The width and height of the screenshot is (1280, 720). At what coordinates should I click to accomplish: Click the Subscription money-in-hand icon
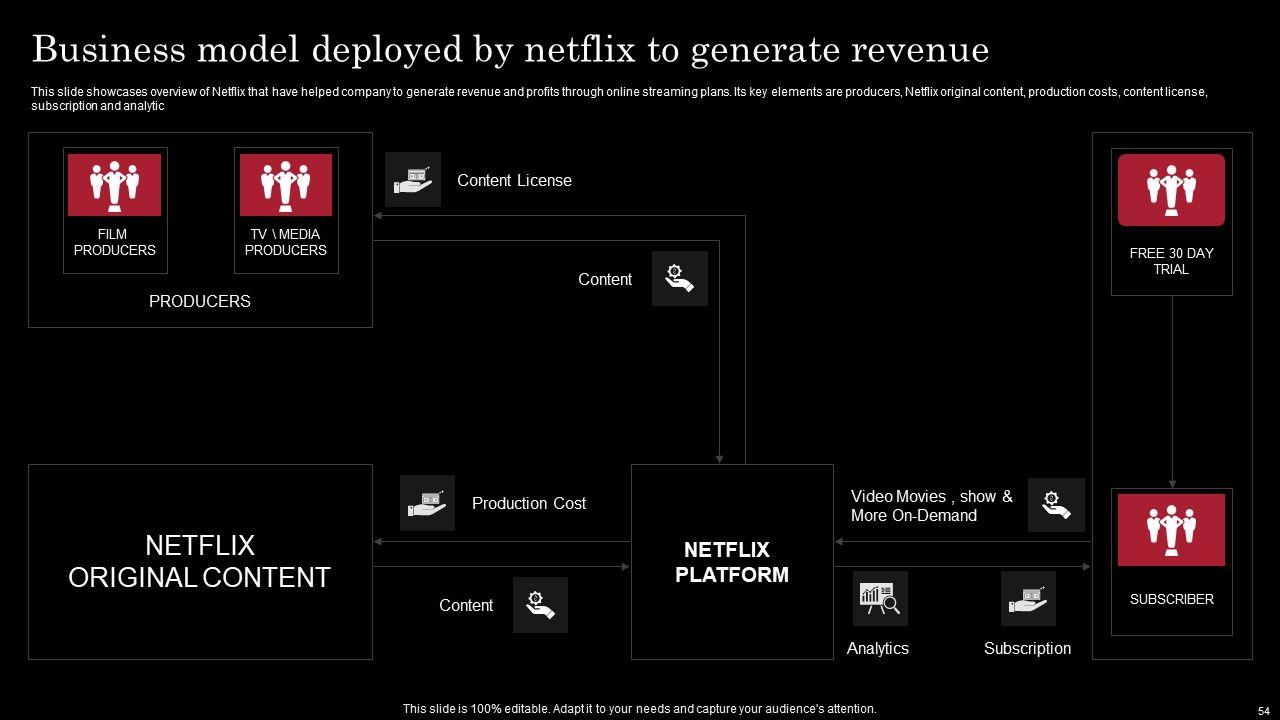(x=1028, y=599)
